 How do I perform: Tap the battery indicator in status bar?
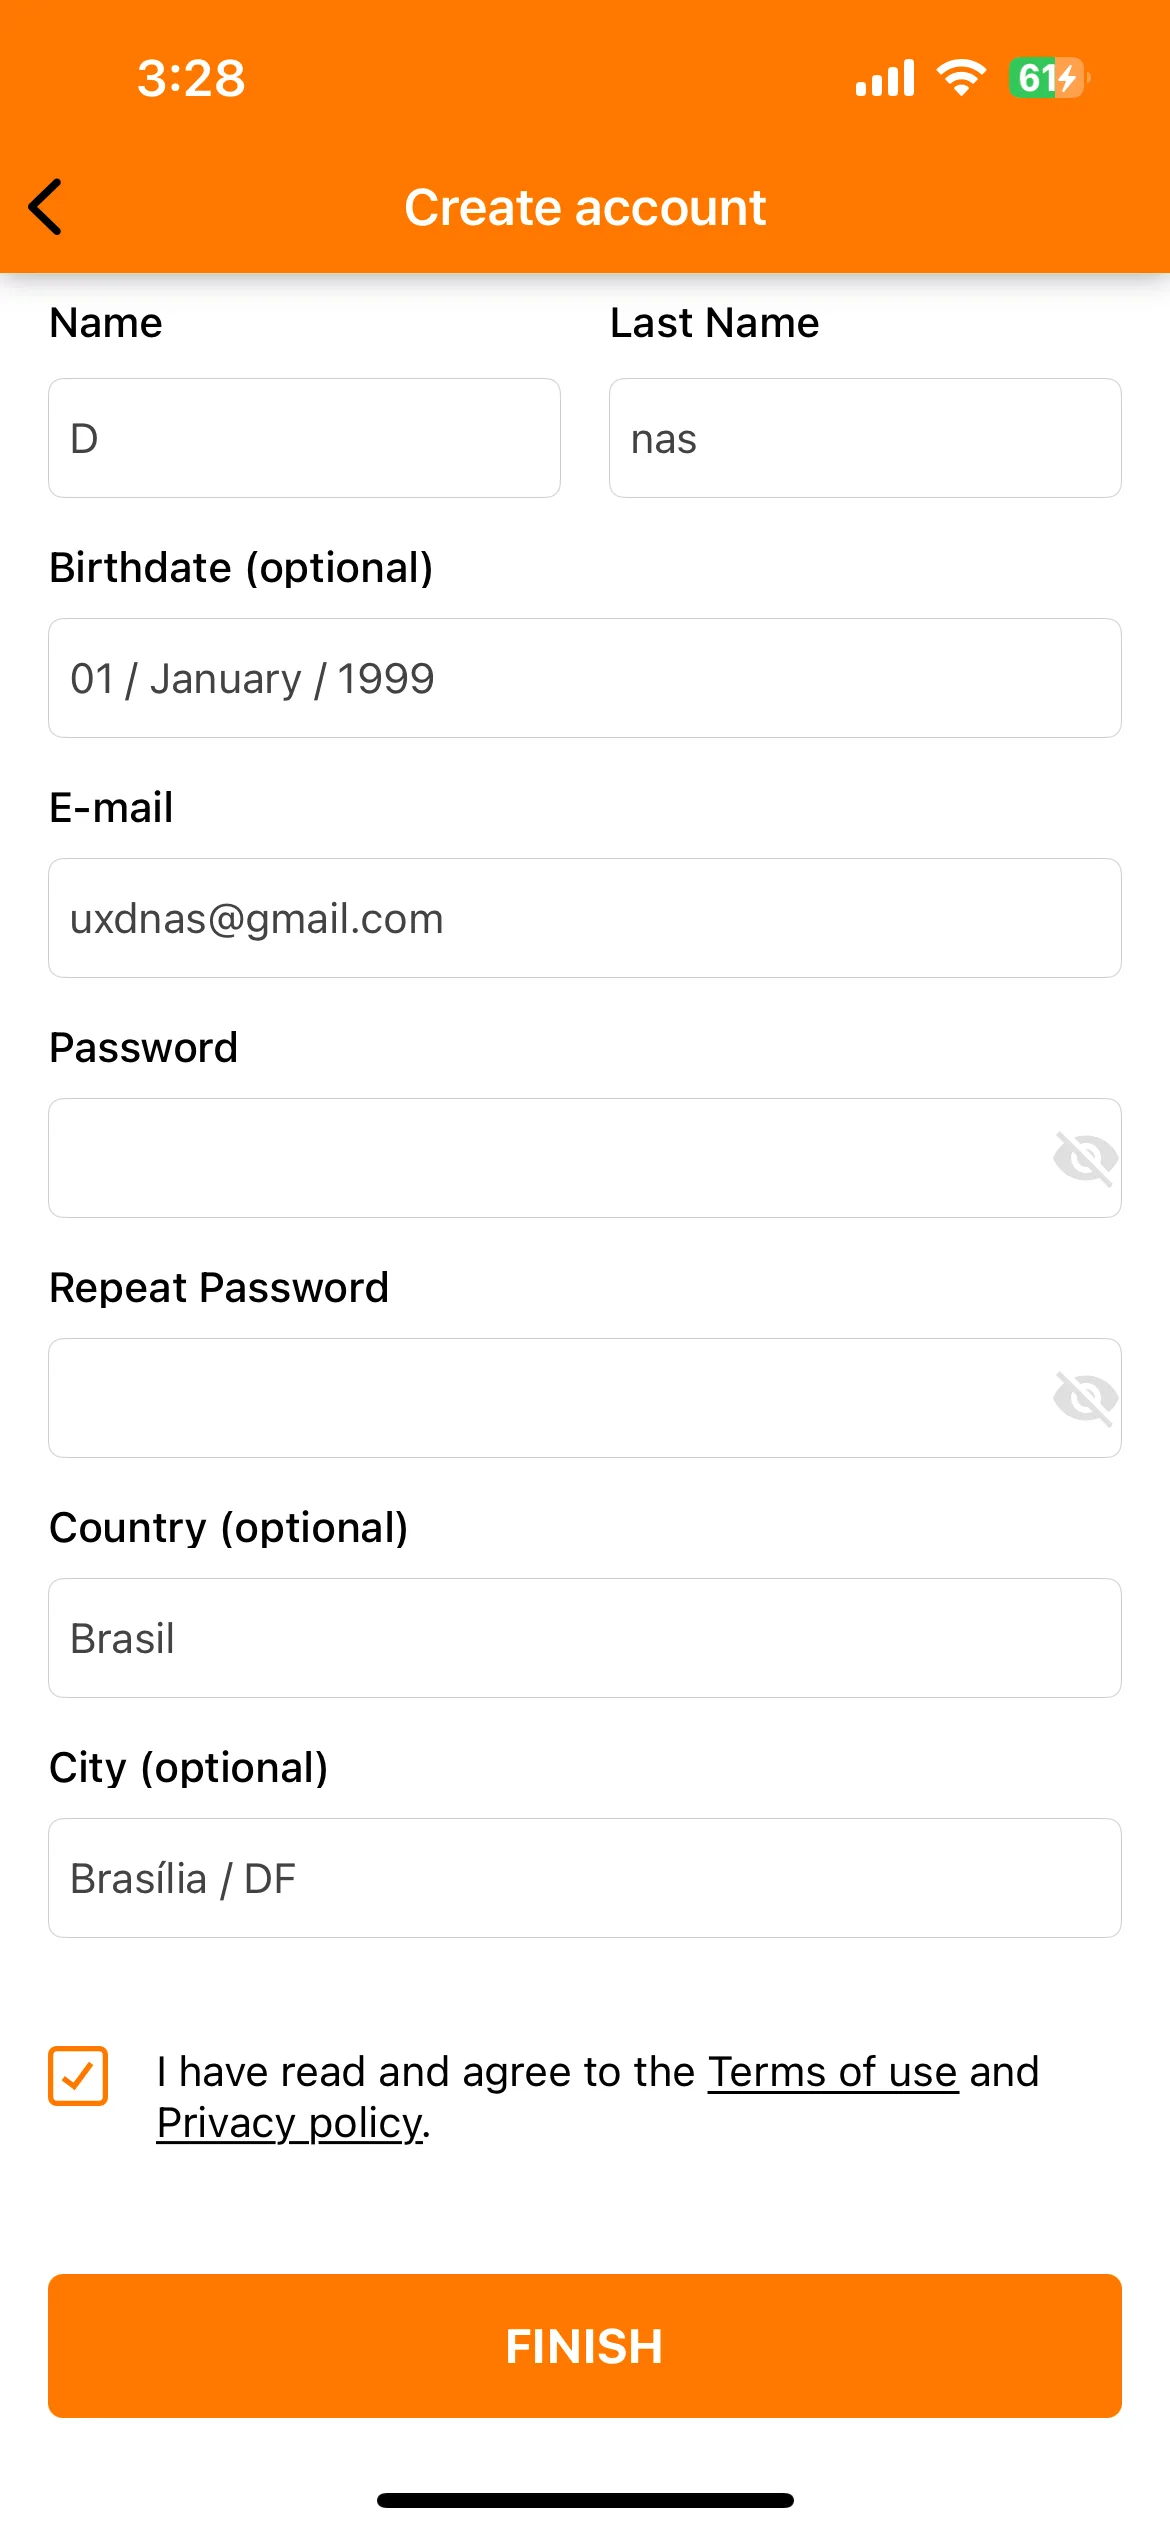coord(1049,77)
